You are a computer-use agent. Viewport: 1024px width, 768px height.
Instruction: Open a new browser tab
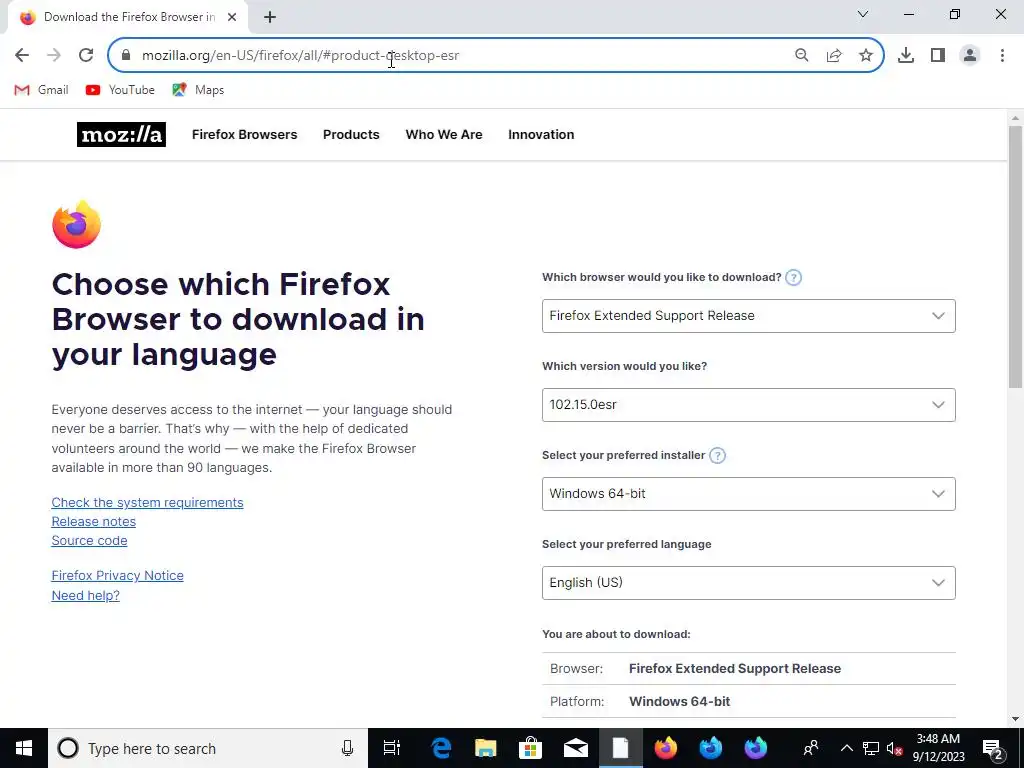[x=270, y=18]
